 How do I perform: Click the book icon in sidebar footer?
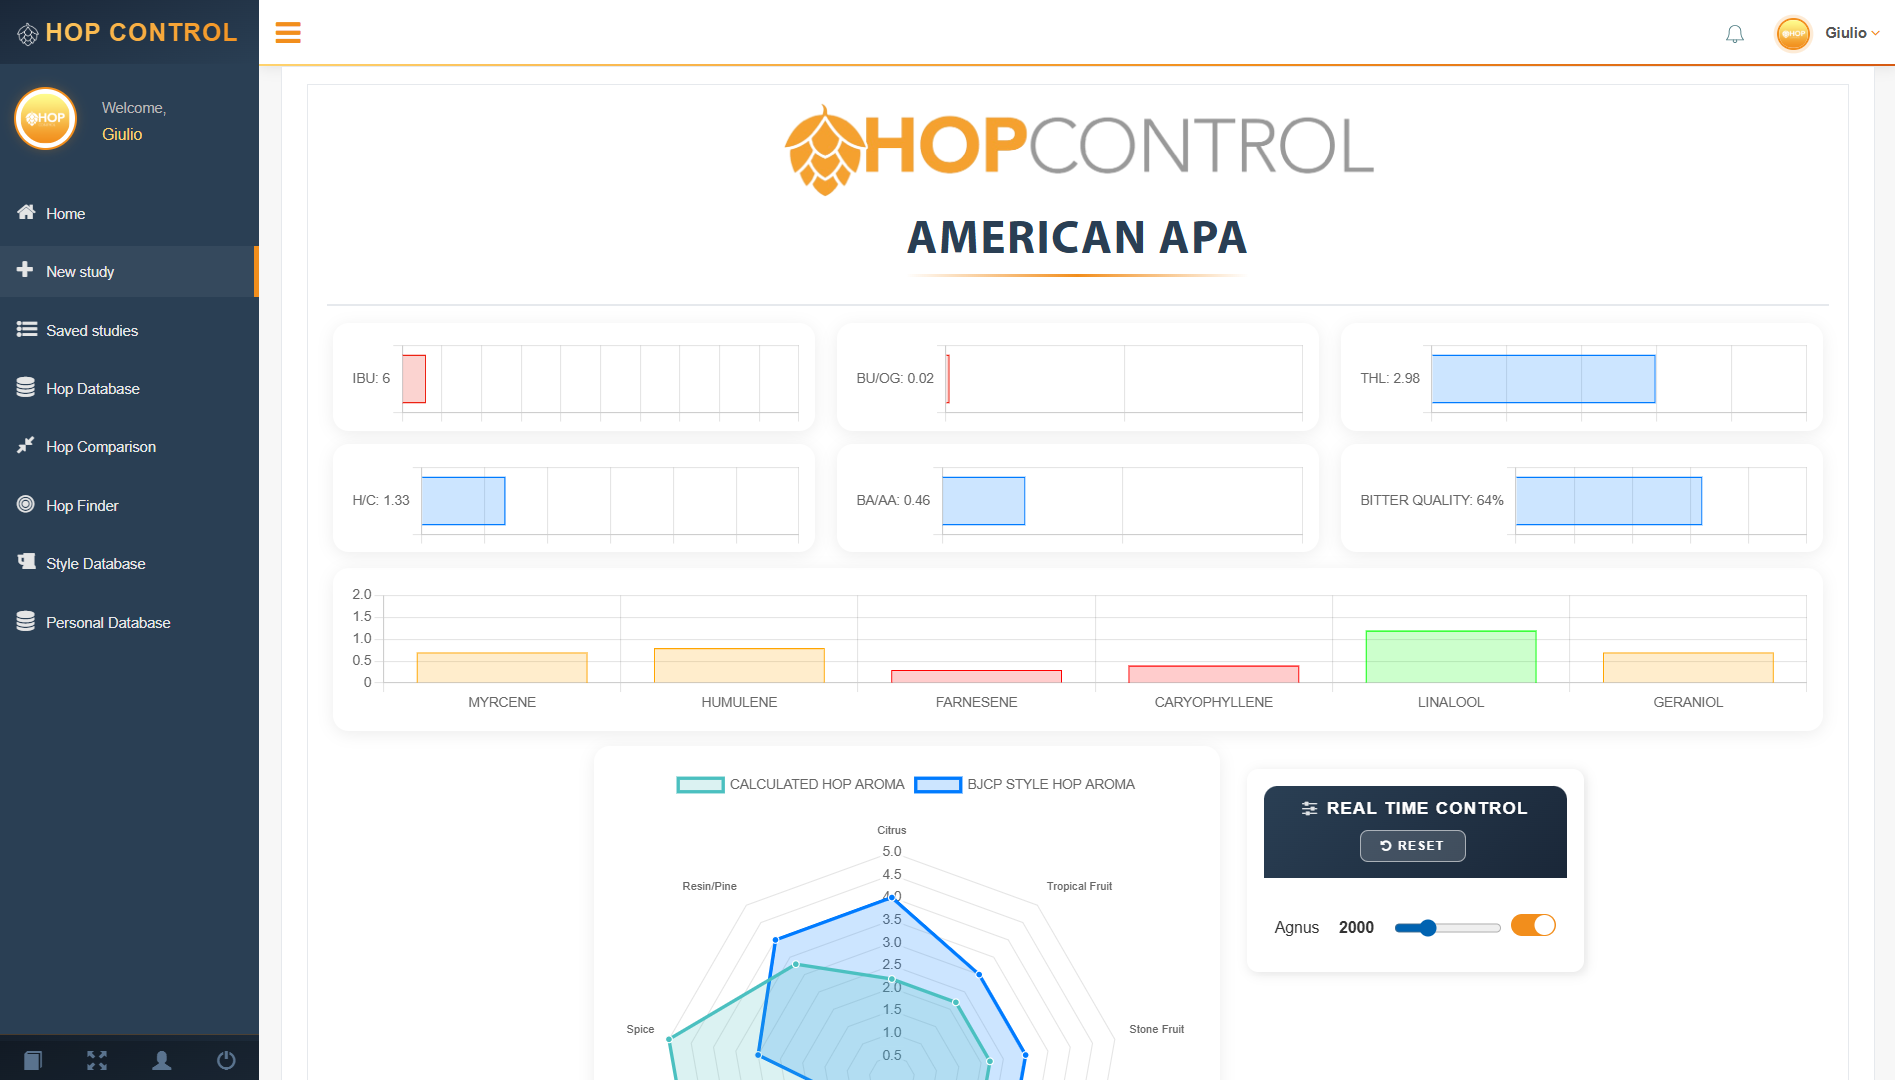[x=32, y=1060]
